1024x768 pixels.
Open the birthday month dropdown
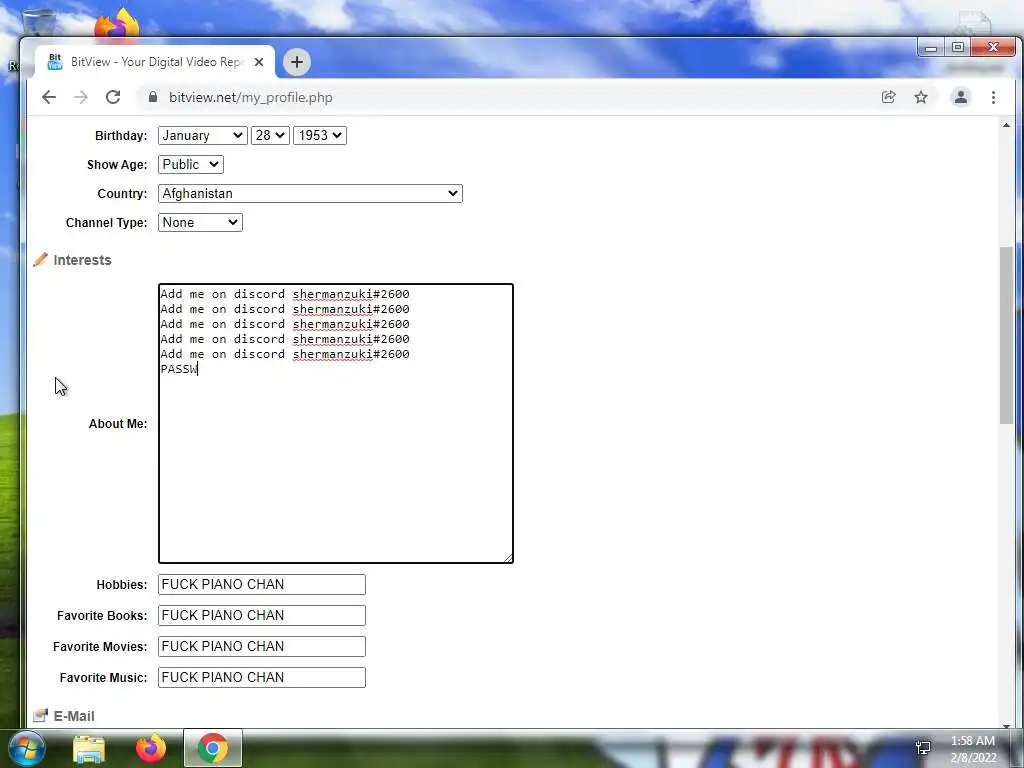coord(202,135)
